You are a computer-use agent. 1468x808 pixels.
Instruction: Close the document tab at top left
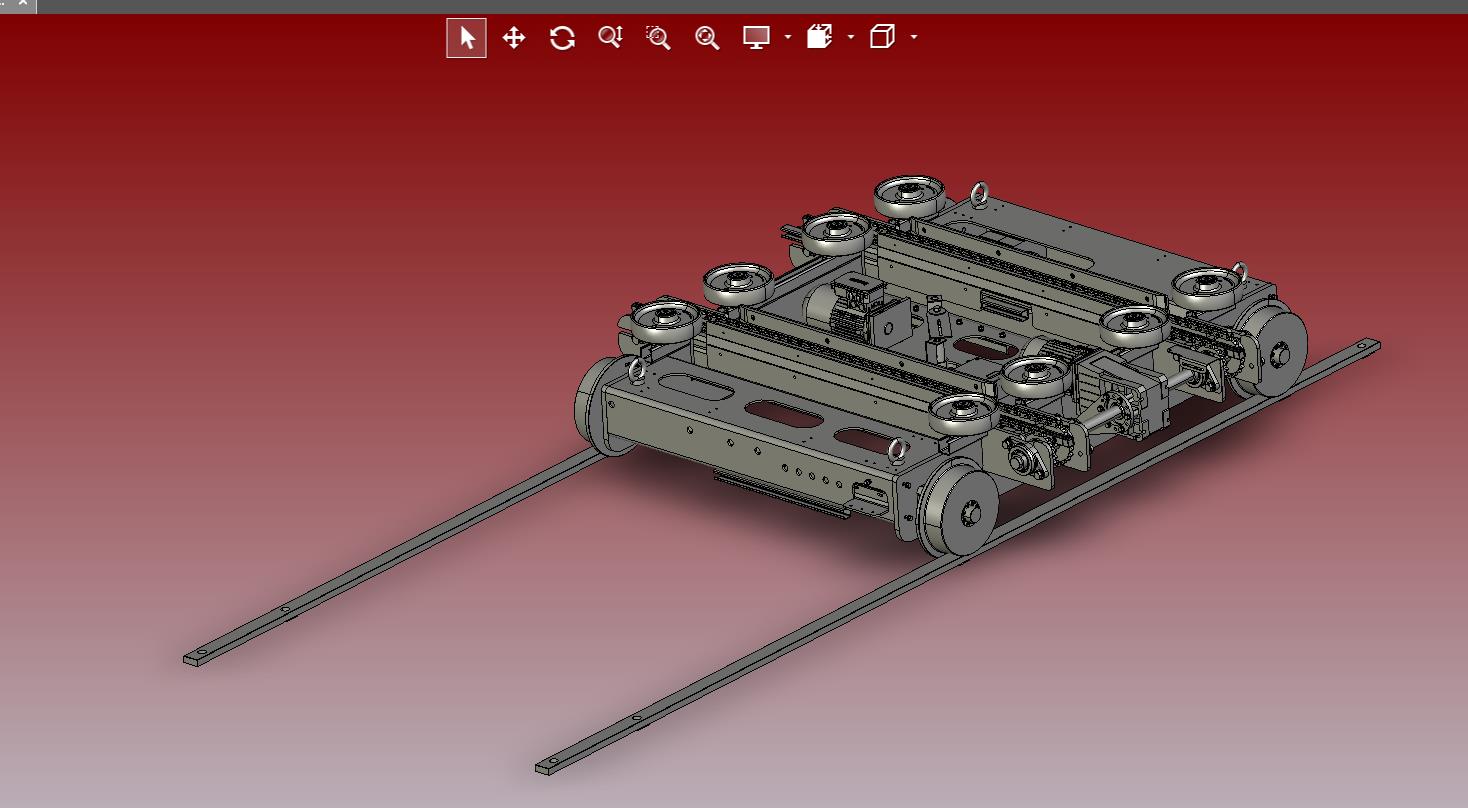(22, 4)
